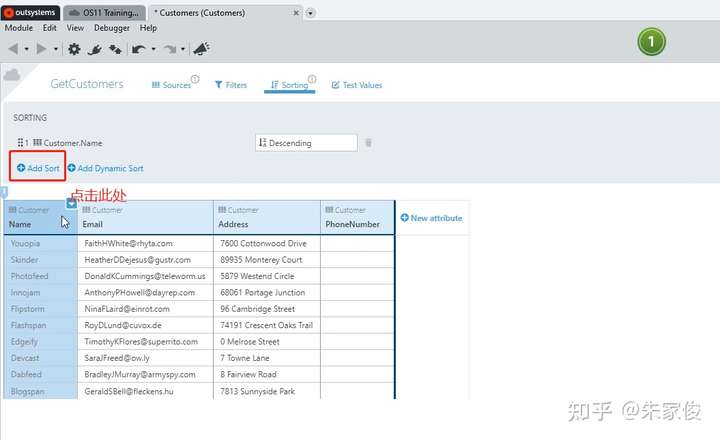Click the 5879 Westend Circle address cell
Viewport: 720px width, 440px height.
coord(267,276)
